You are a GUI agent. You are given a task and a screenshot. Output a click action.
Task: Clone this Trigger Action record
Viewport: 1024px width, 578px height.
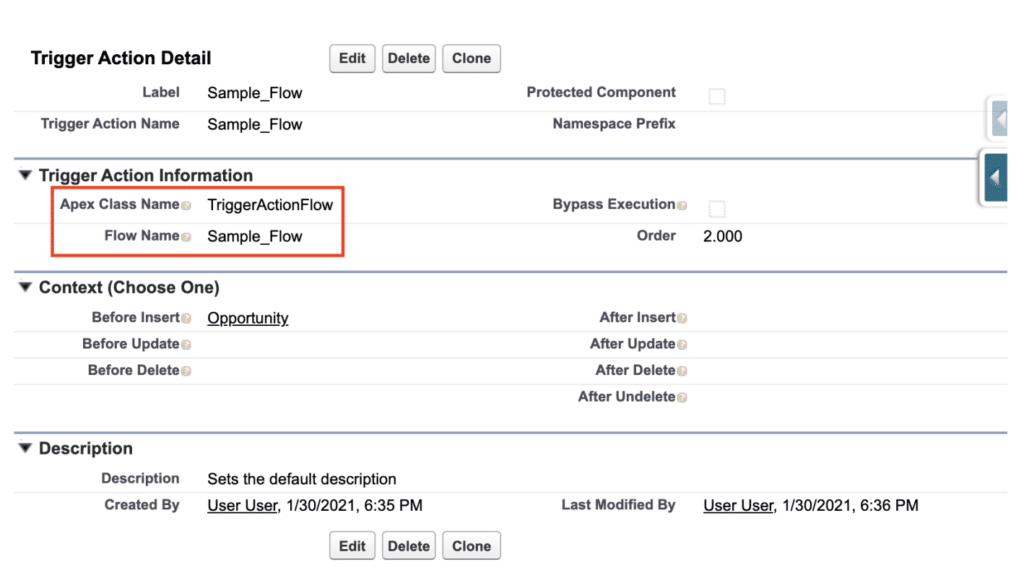tap(471, 58)
